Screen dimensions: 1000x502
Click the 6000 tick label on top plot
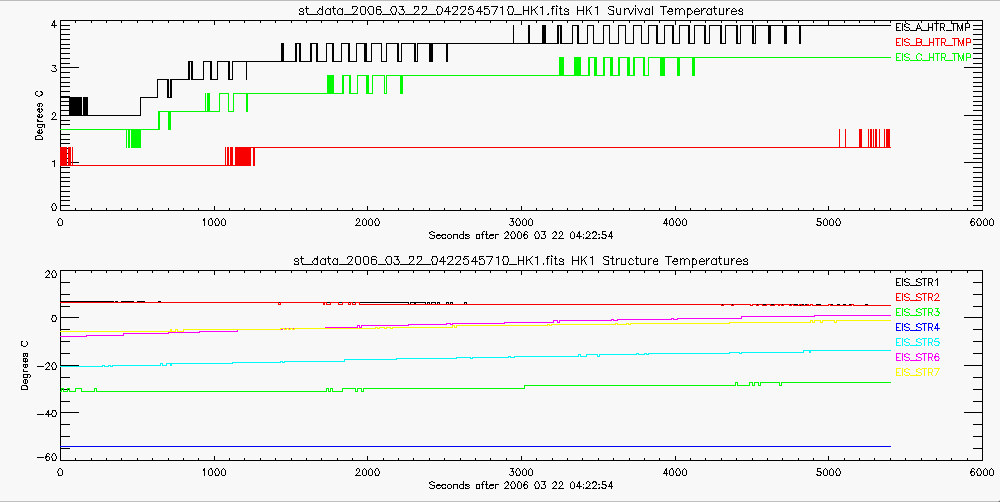(x=982, y=222)
